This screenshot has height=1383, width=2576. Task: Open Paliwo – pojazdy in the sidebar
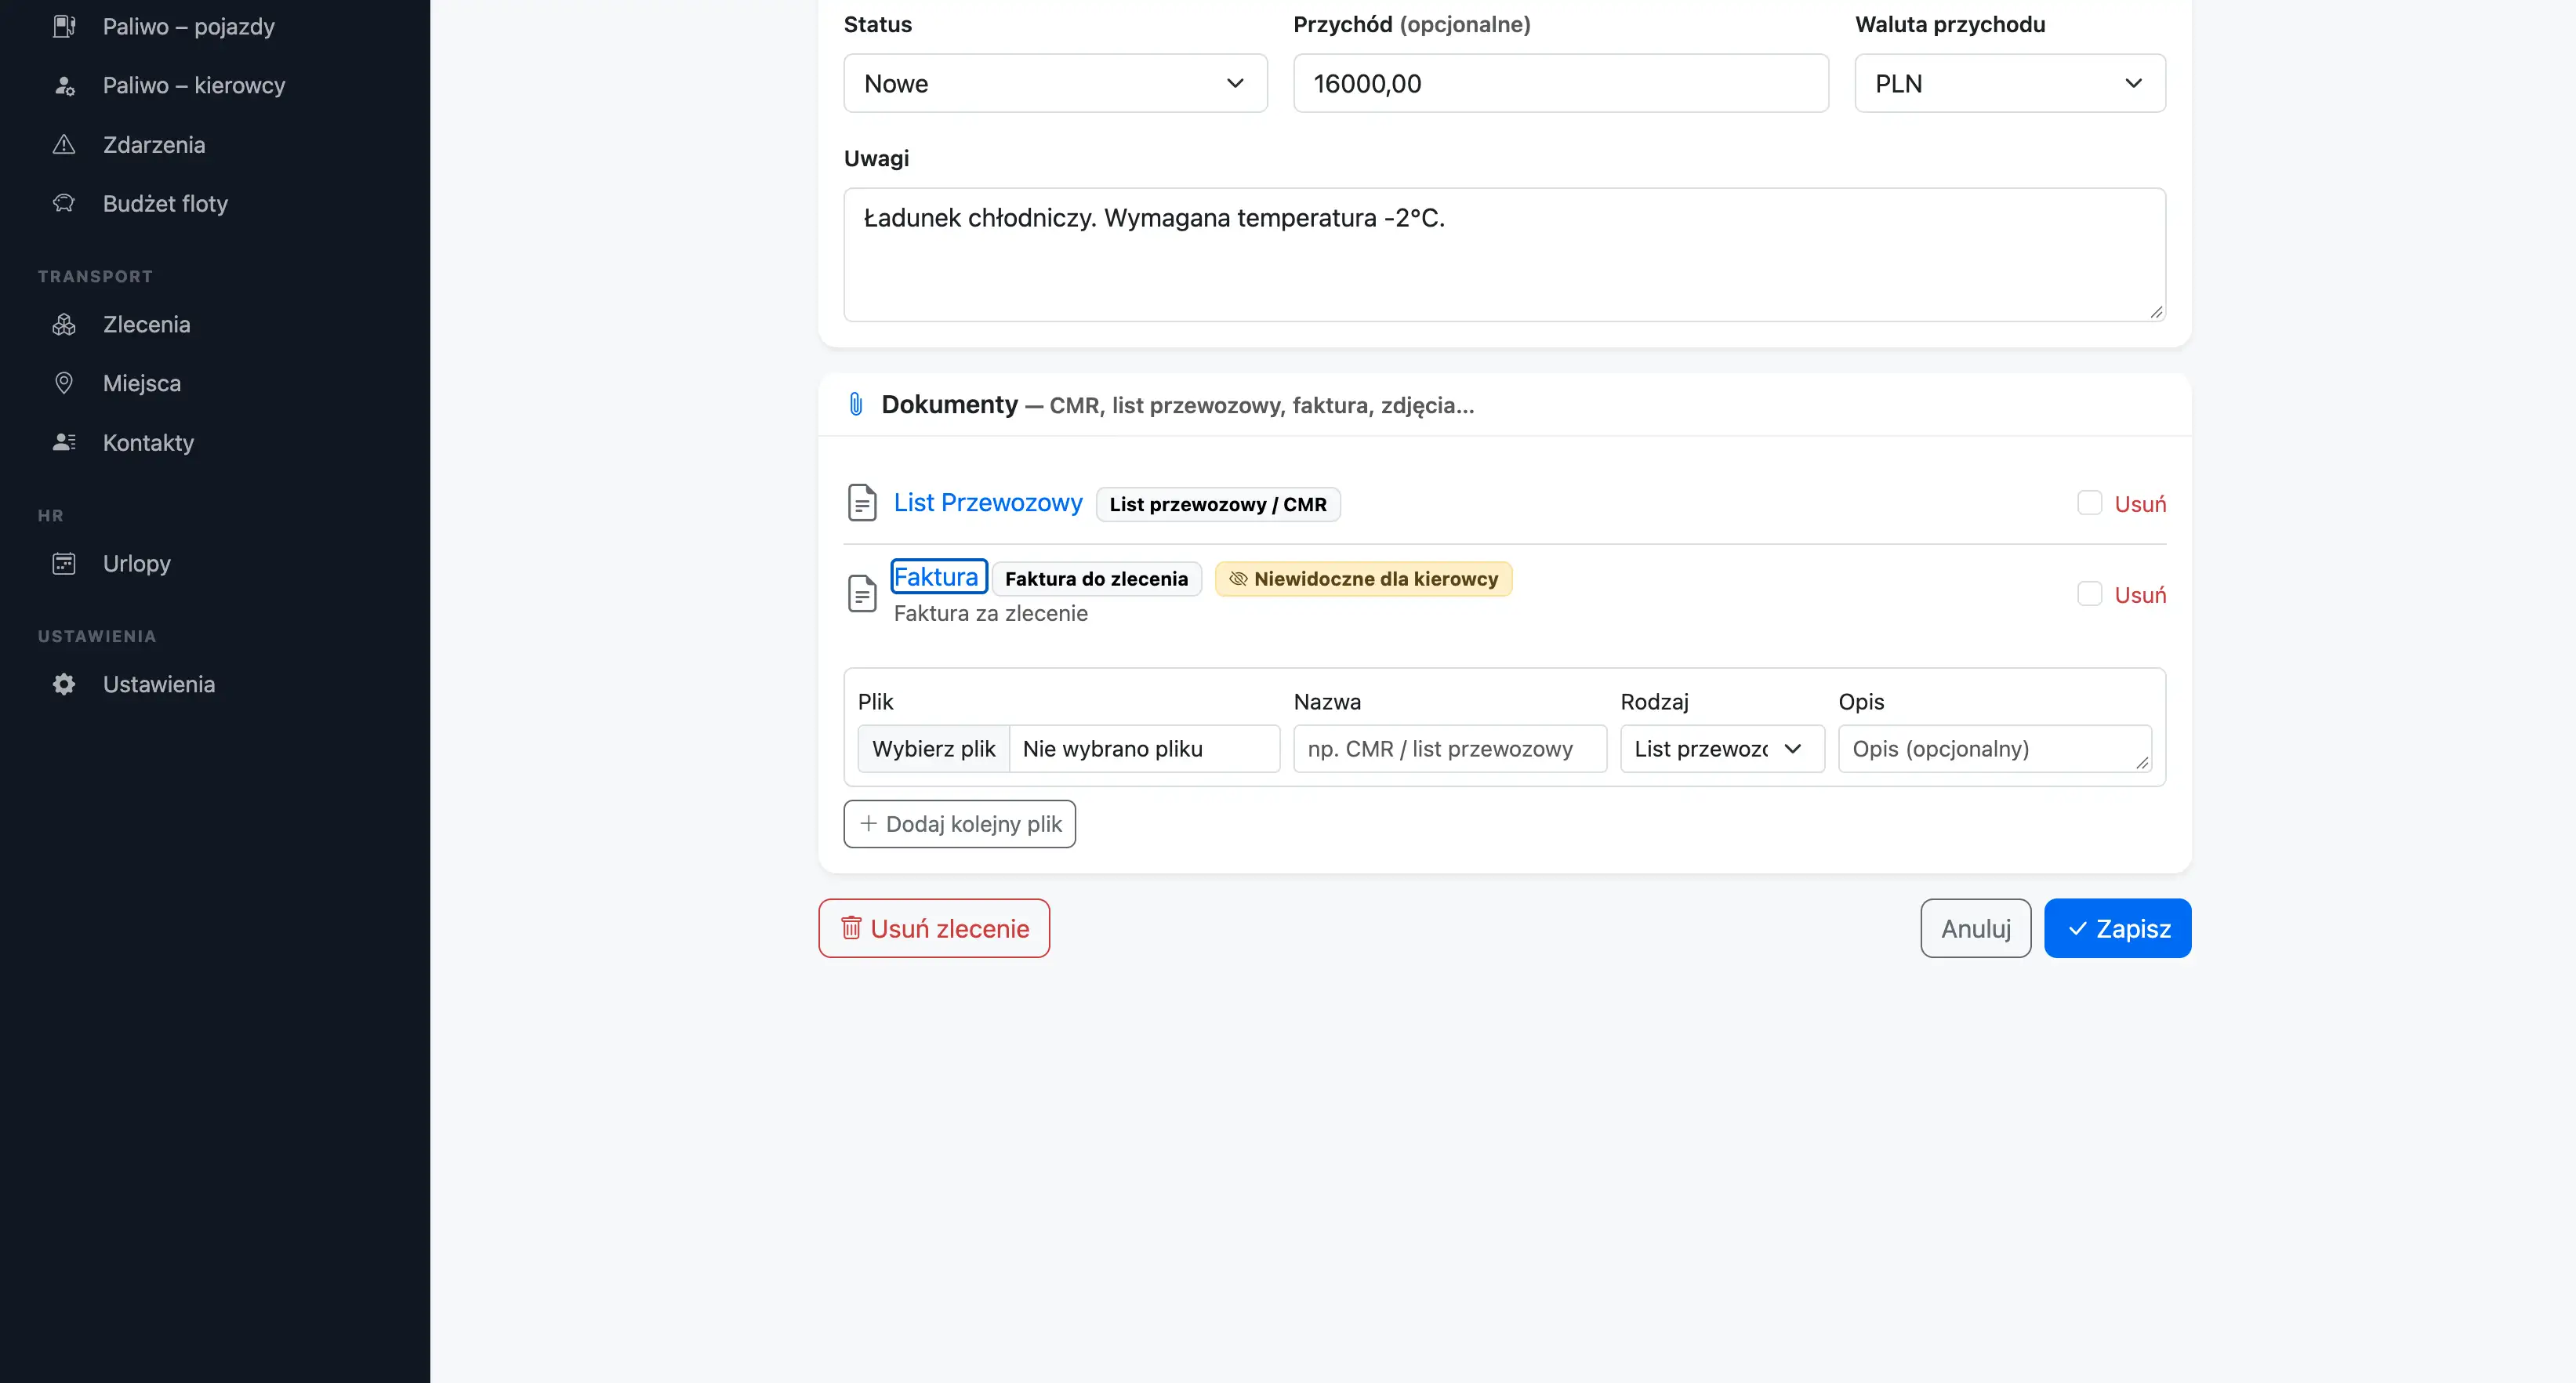[189, 26]
